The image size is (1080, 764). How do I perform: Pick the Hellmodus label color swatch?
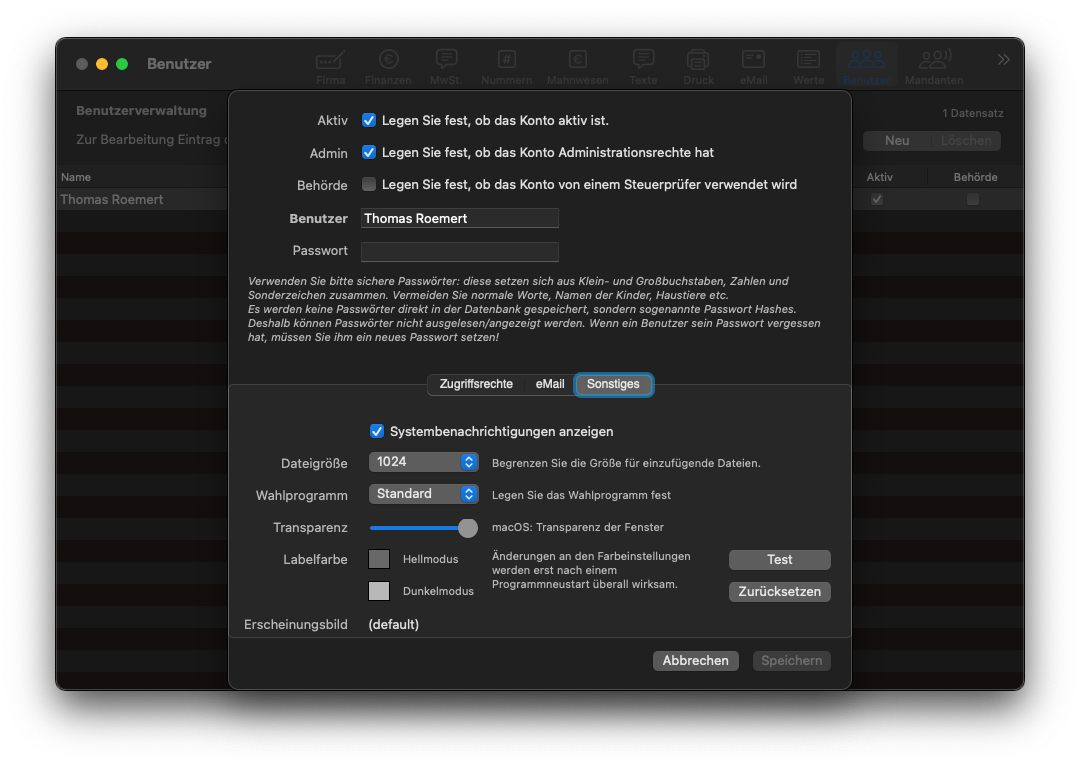[379, 559]
